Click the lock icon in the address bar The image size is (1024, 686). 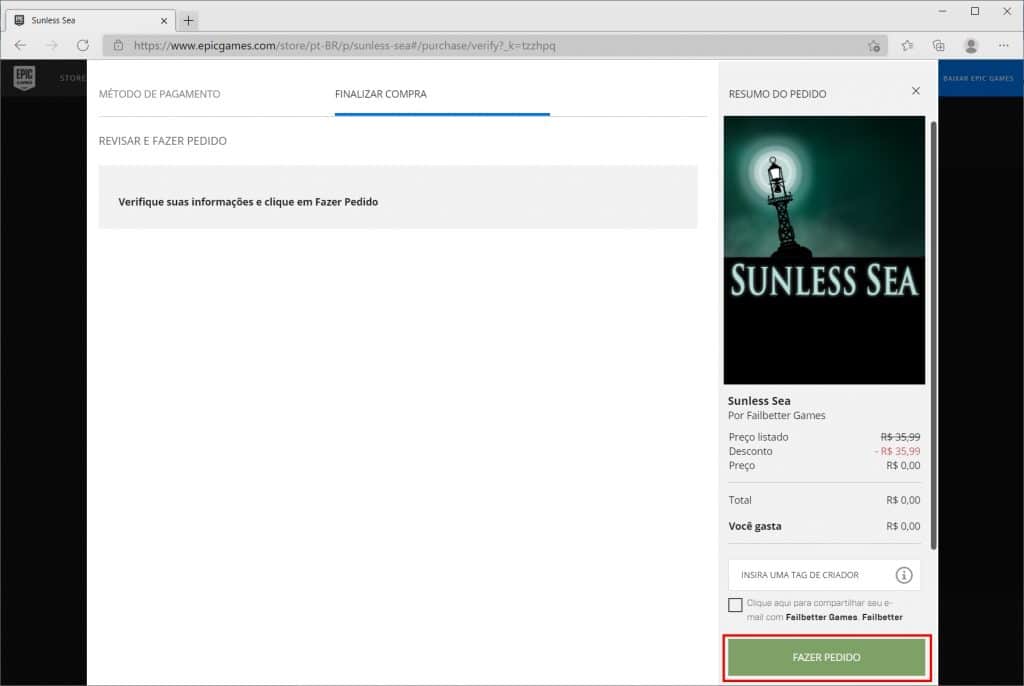click(118, 46)
